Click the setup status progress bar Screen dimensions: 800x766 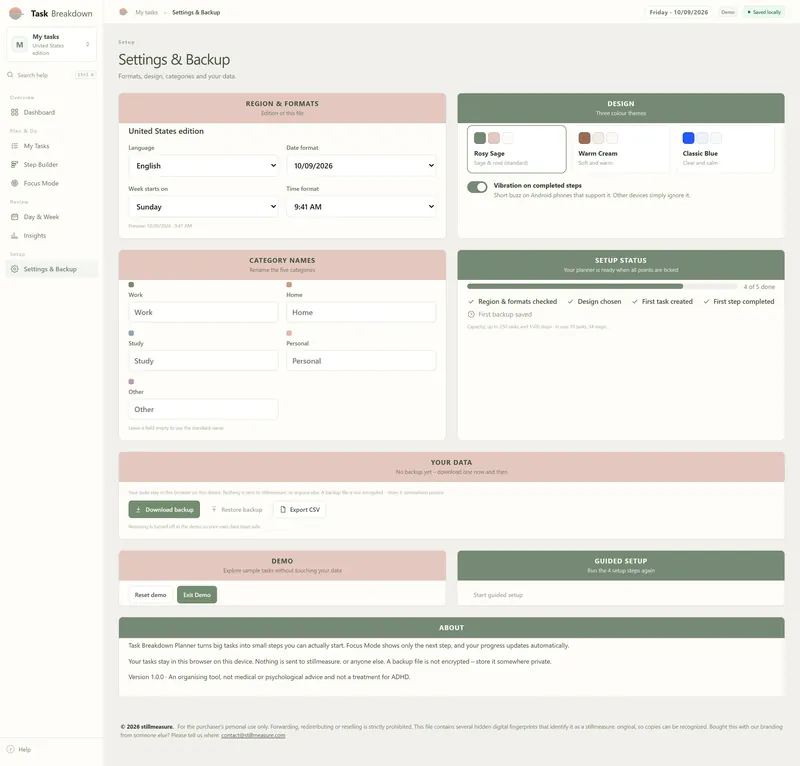602,286
